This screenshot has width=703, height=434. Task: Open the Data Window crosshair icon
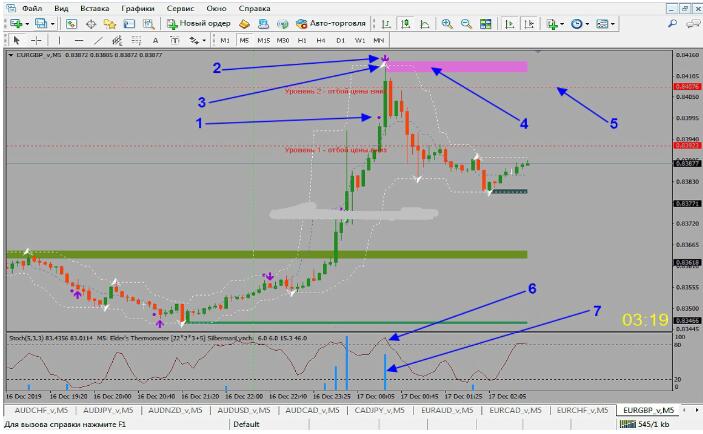click(x=91, y=24)
